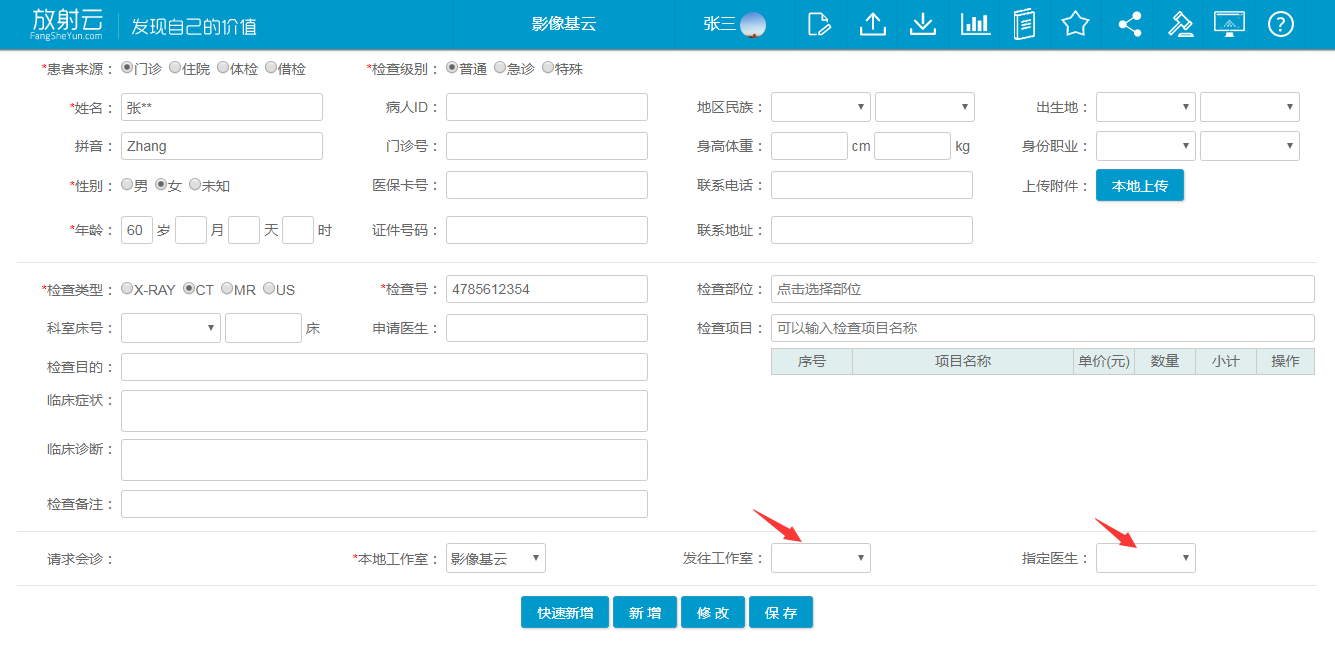
Task: Click the gavel hammer icon in header
Action: [1181, 24]
